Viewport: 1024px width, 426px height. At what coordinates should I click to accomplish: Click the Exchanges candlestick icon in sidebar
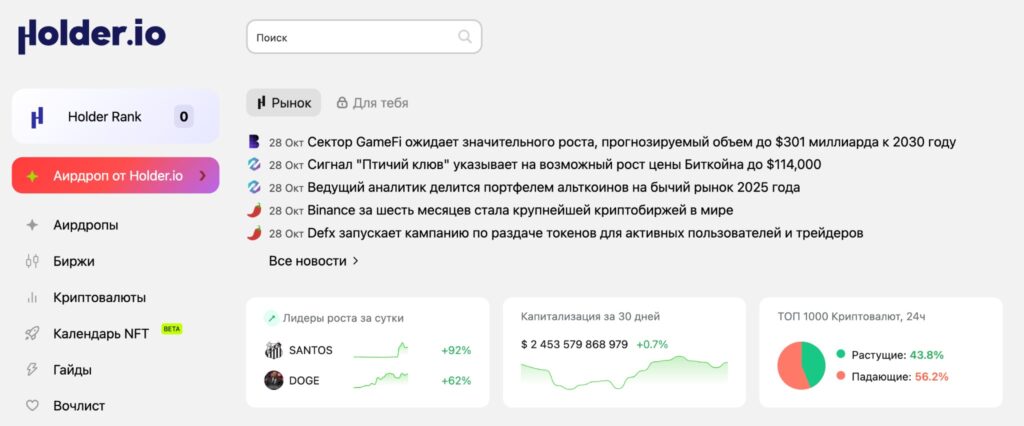point(32,261)
